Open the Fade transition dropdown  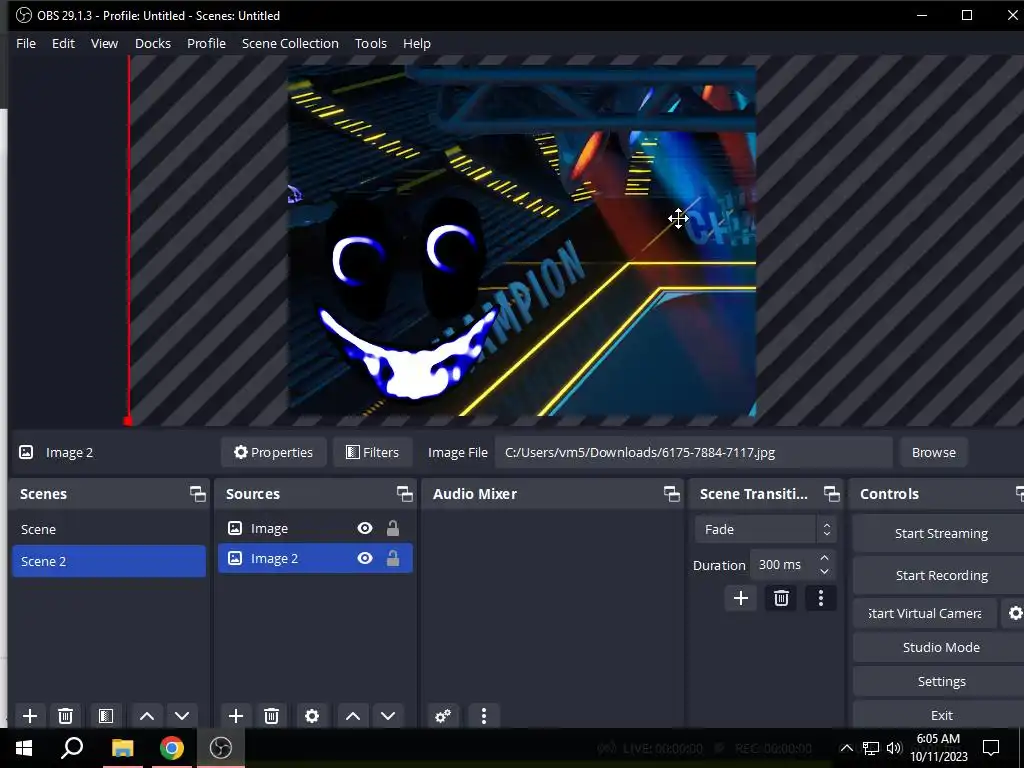click(765, 529)
